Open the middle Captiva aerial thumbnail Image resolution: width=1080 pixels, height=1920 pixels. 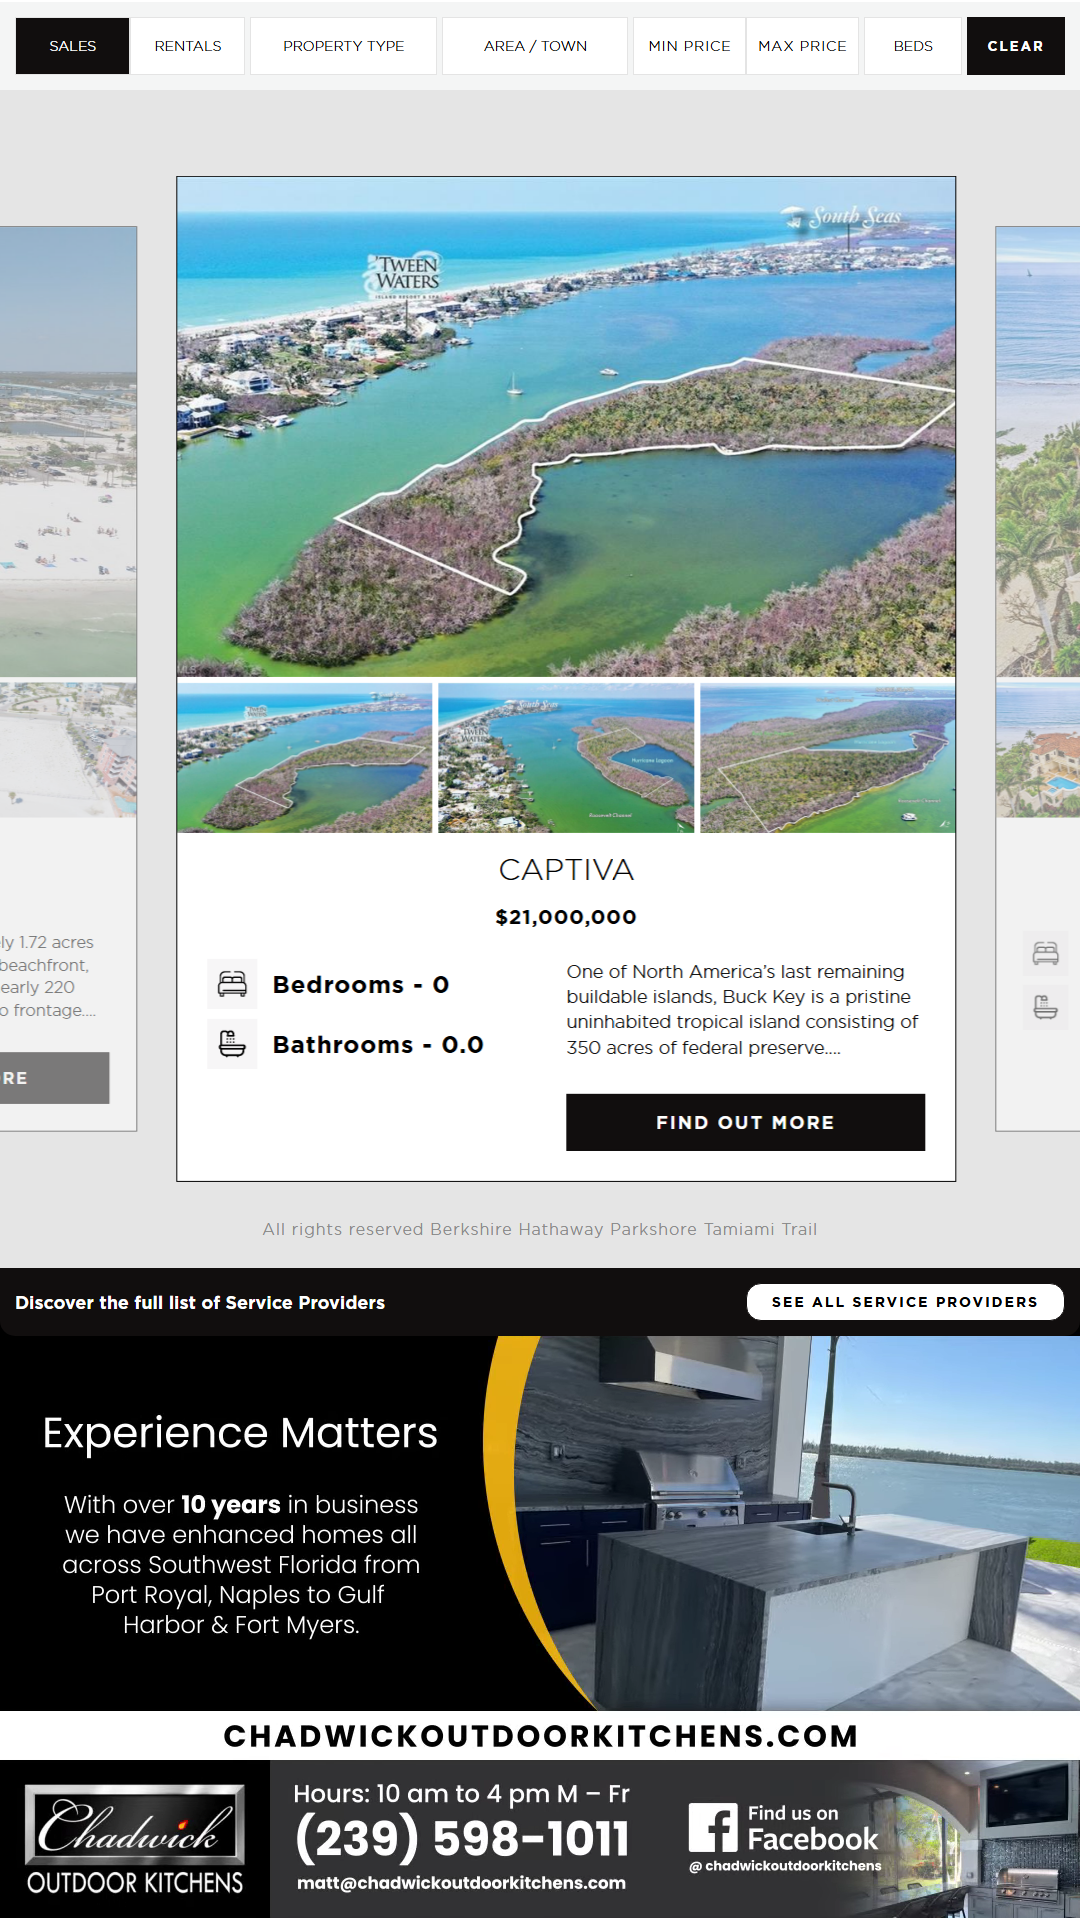click(x=566, y=758)
